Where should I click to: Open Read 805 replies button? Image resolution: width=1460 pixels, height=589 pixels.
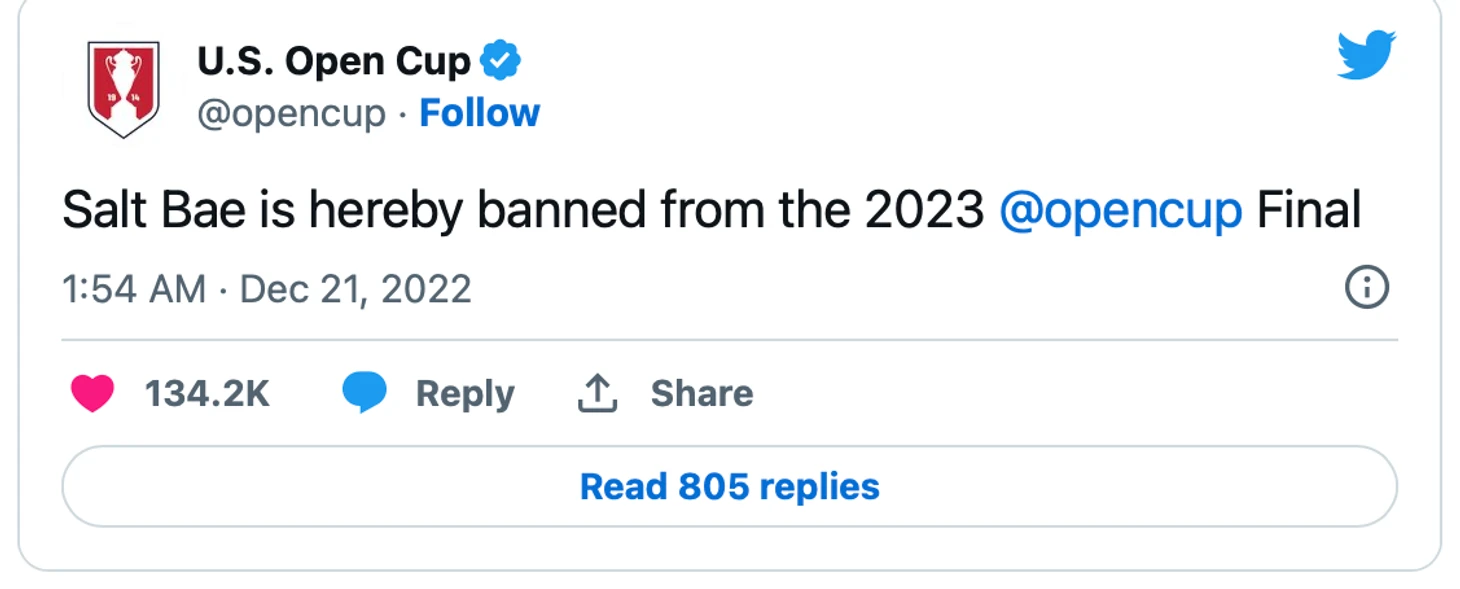(730, 486)
